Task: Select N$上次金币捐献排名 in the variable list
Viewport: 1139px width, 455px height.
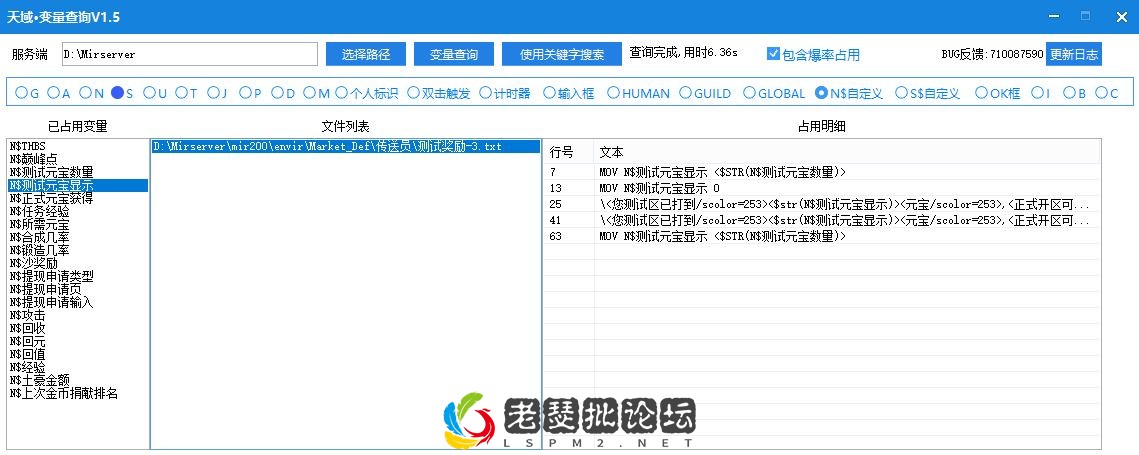Action: [77, 393]
